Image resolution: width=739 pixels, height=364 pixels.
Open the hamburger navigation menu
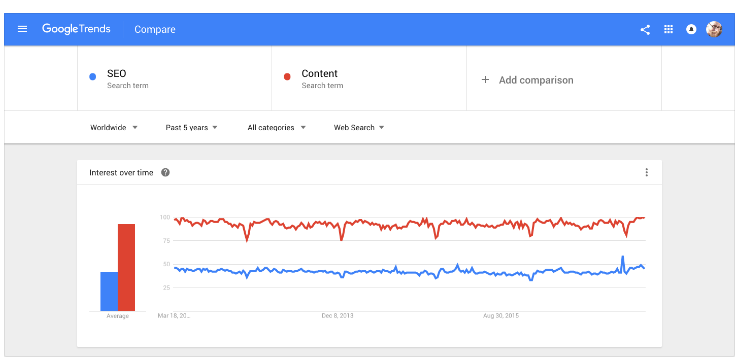click(22, 29)
